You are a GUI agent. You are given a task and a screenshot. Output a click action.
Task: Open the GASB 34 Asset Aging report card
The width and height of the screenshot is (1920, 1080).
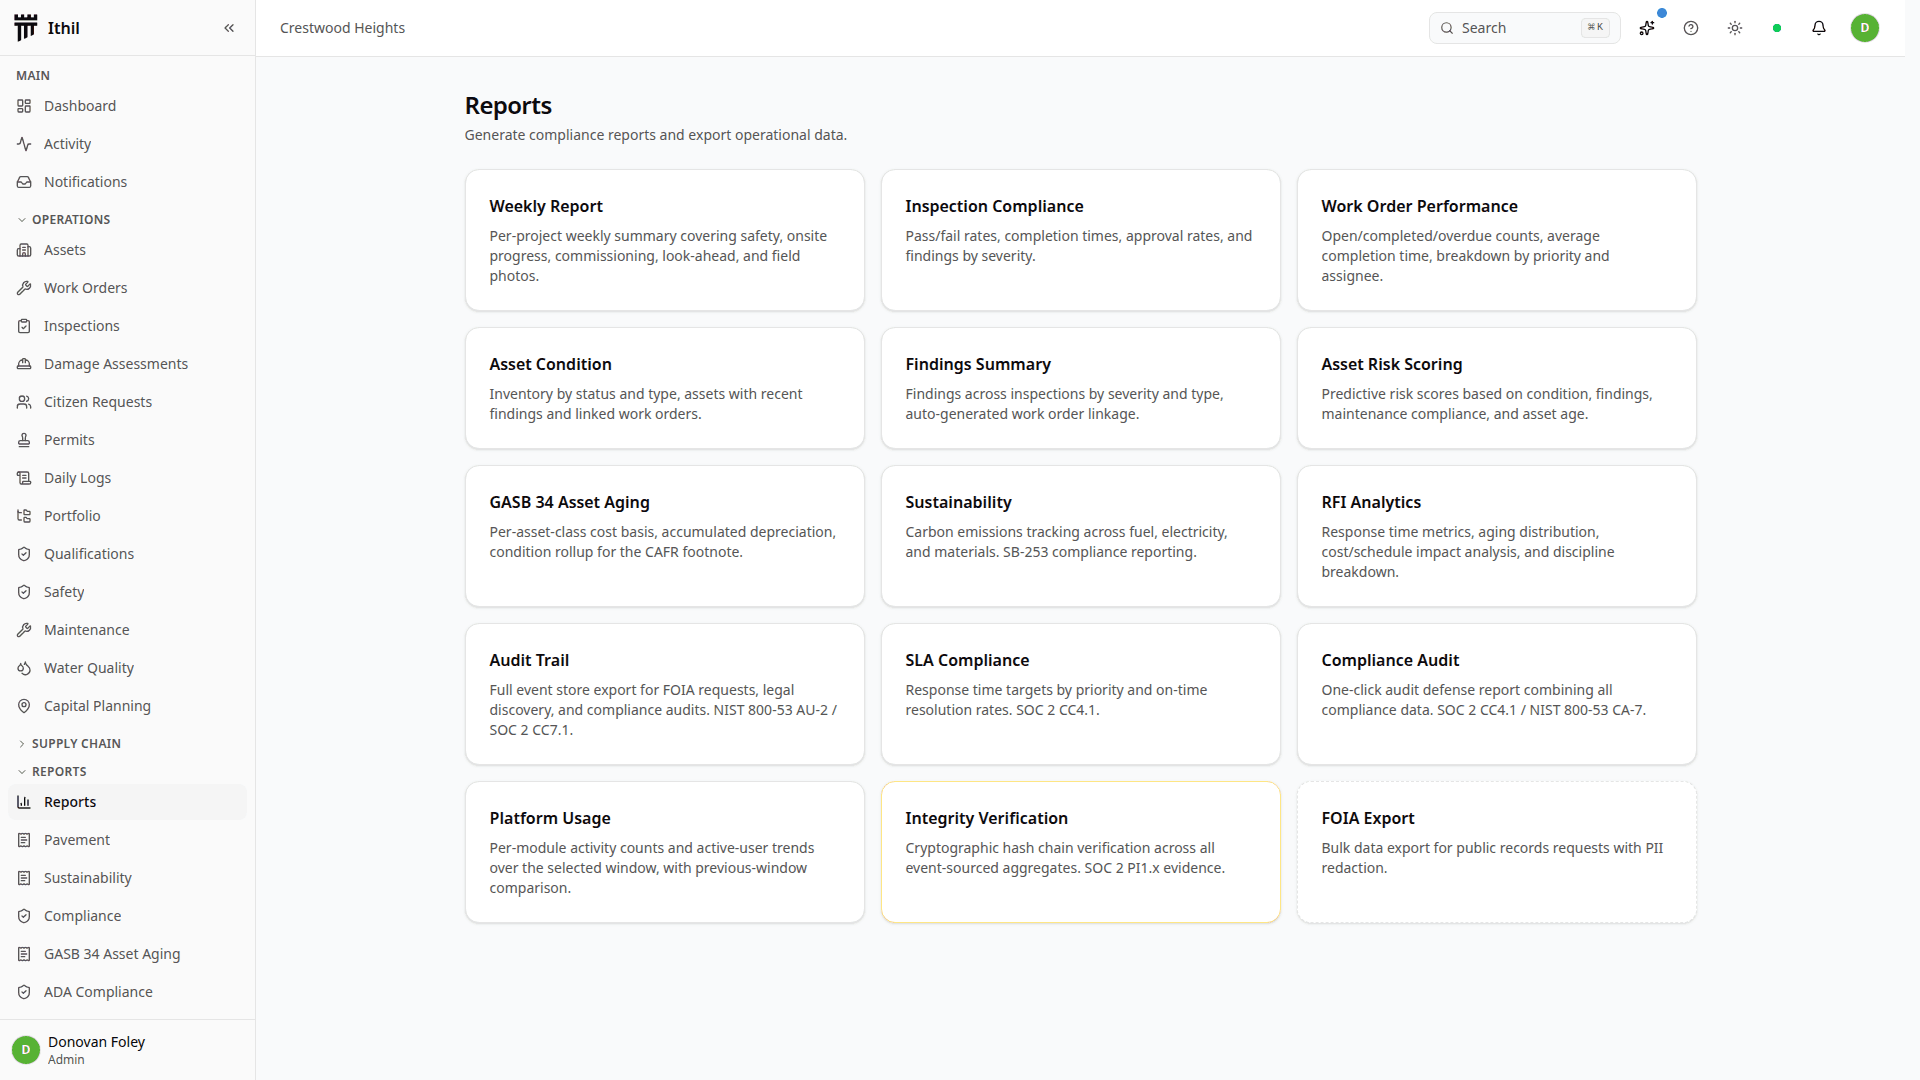click(665, 536)
